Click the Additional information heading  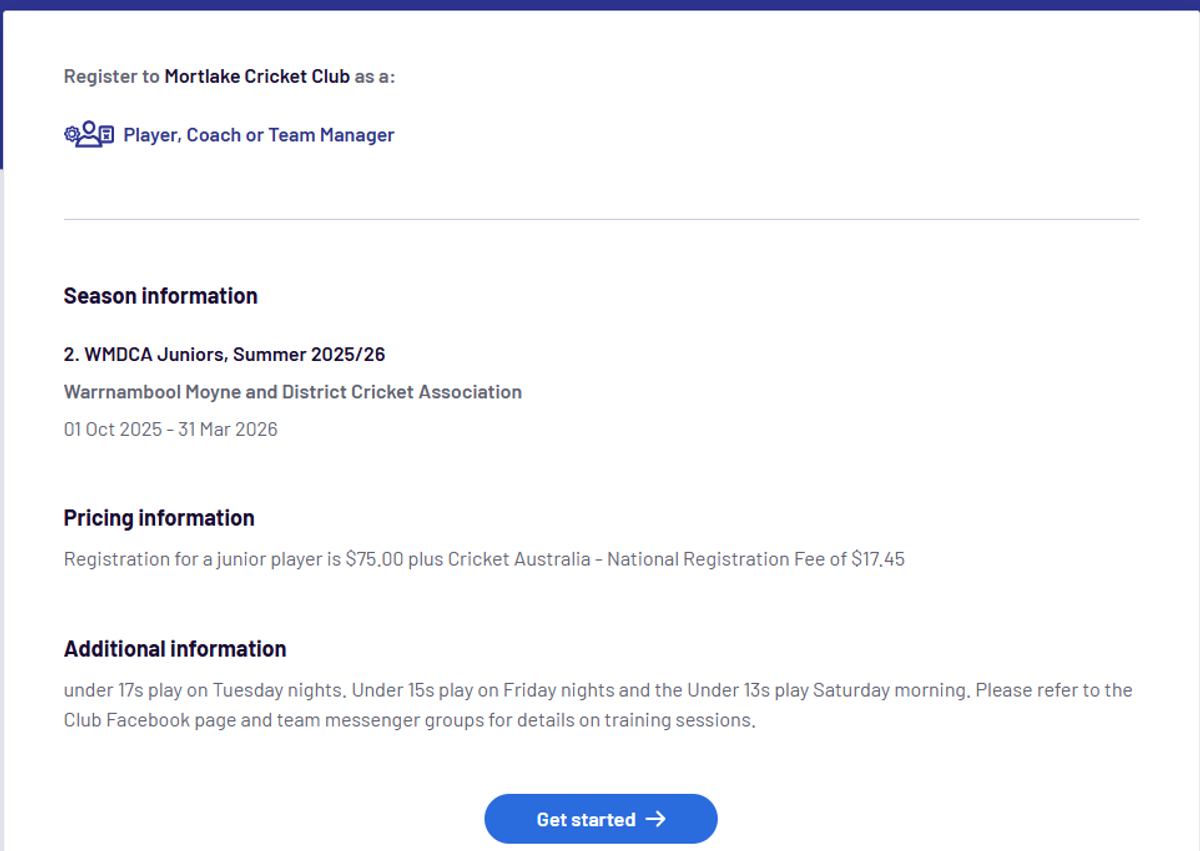175,649
